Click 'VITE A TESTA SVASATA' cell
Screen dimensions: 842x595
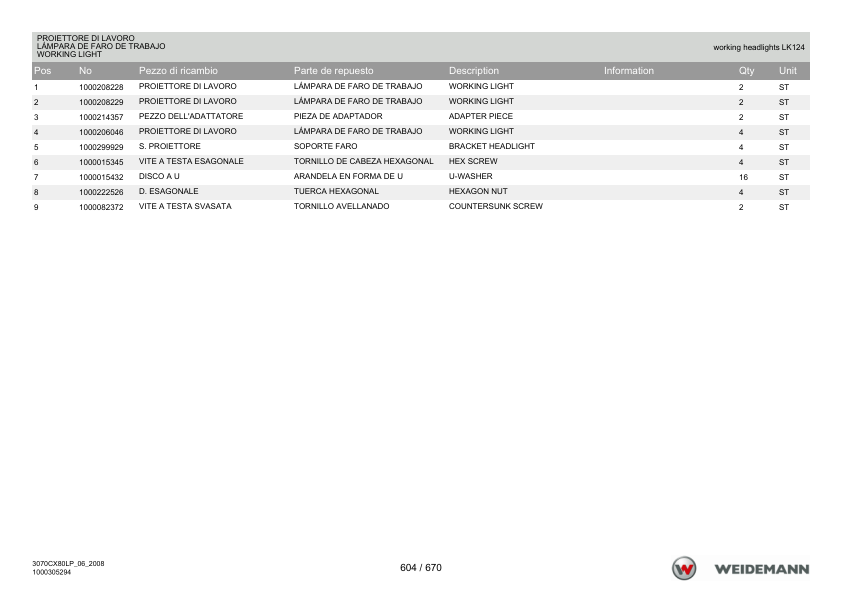point(185,206)
